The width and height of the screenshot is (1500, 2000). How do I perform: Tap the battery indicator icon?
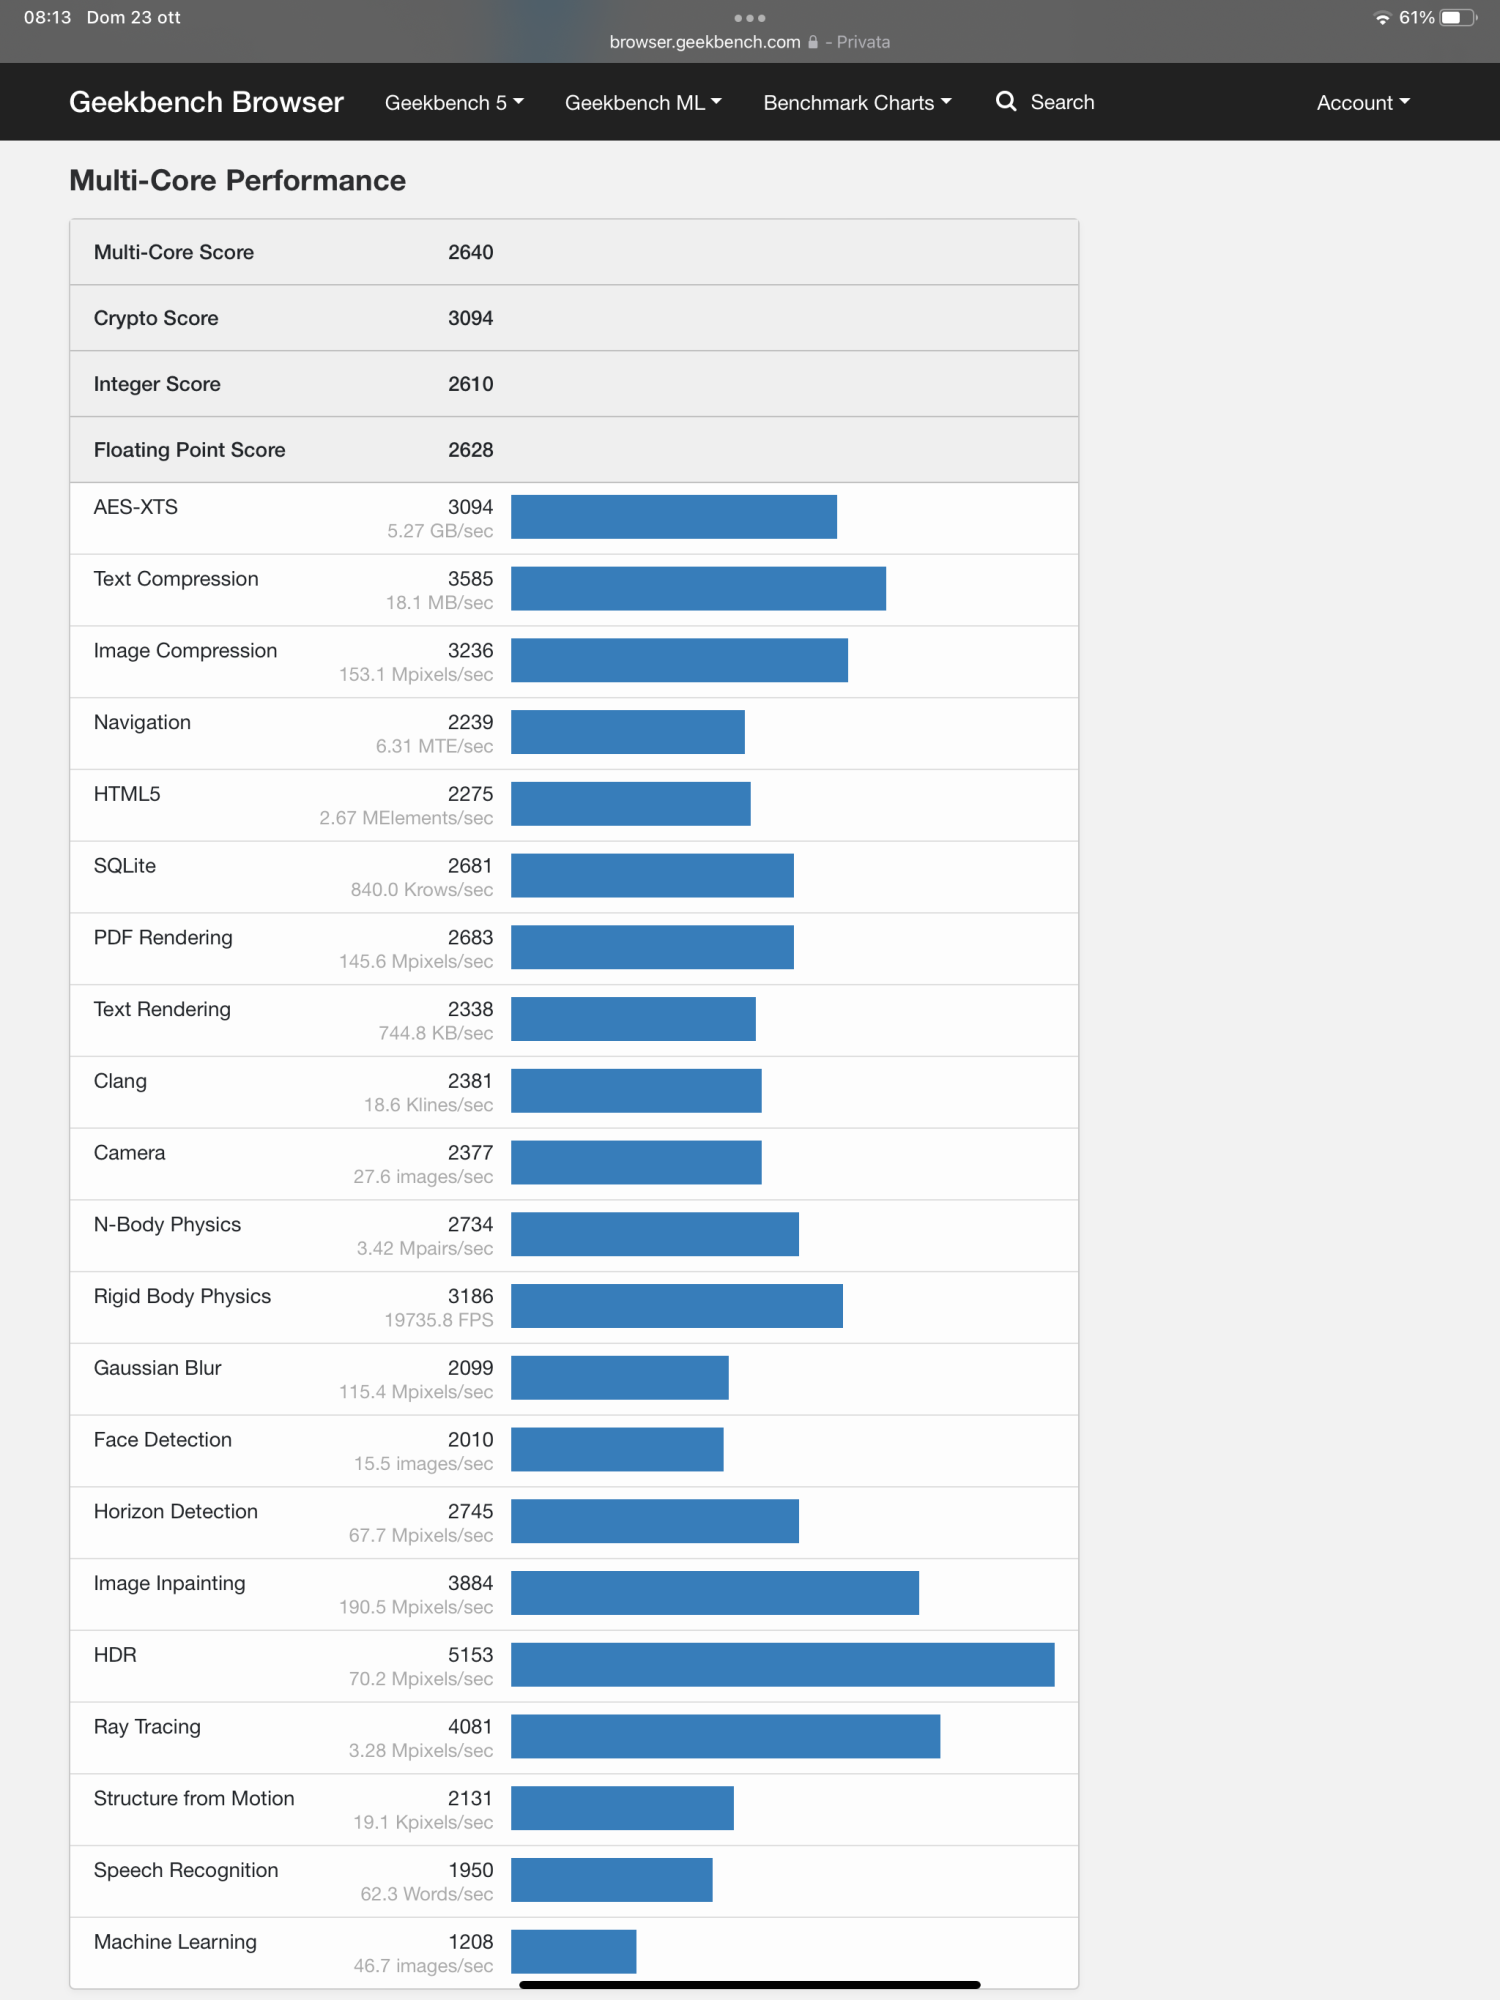[x=1457, y=18]
